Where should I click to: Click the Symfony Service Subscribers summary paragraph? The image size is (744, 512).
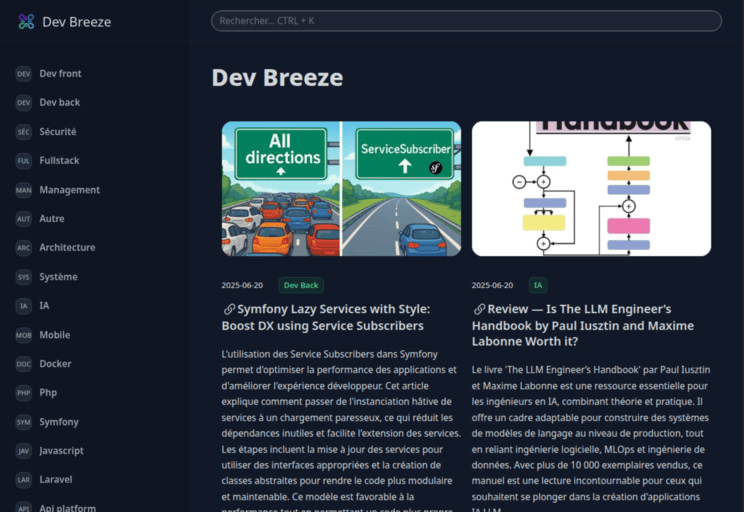341,430
